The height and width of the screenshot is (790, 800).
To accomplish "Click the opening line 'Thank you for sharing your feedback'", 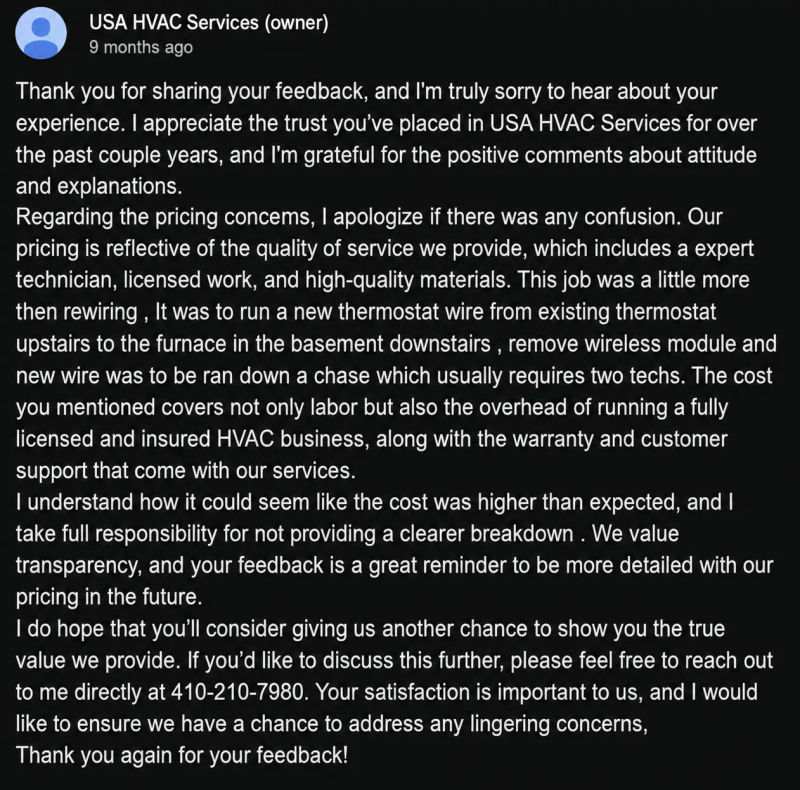I will click(190, 91).
